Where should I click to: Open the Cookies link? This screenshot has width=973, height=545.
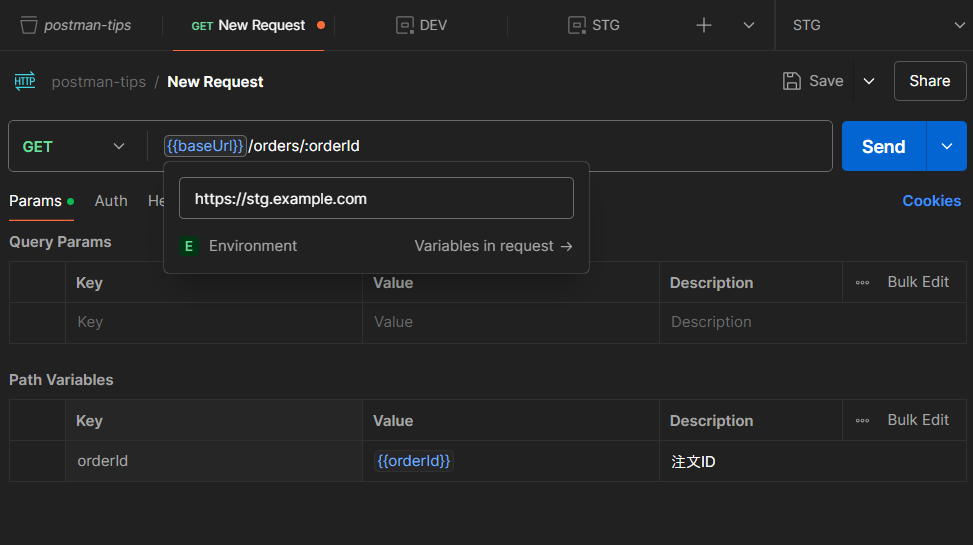point(931,201)
